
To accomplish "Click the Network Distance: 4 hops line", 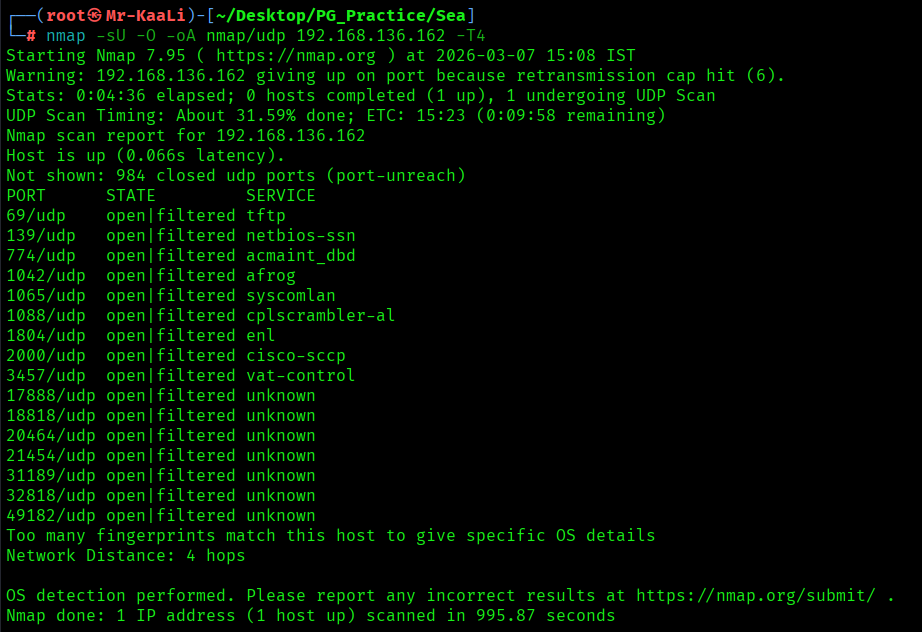I will (x=125, y=555).
